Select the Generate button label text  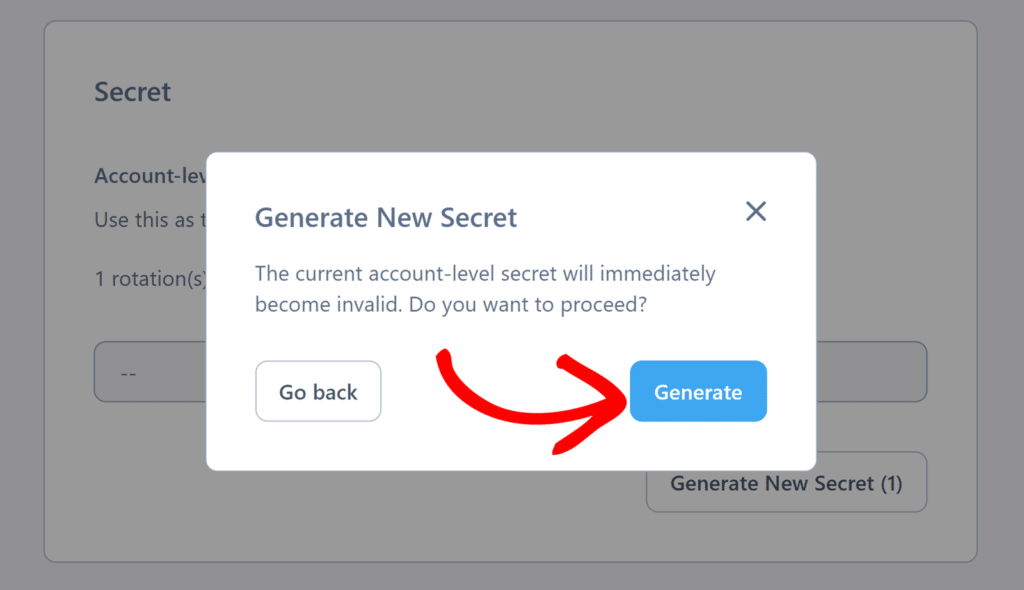(698, 391)
